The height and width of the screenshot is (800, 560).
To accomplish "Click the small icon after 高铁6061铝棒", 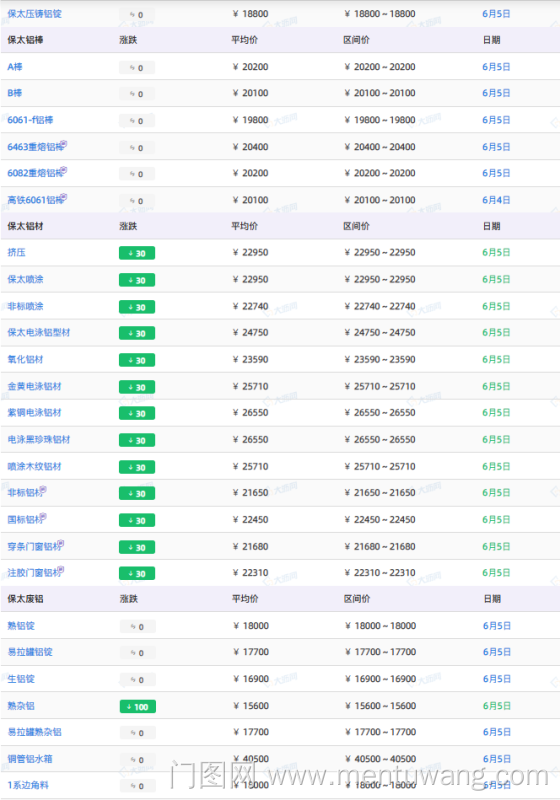I will pyautogui.click(x=64, y=197).
